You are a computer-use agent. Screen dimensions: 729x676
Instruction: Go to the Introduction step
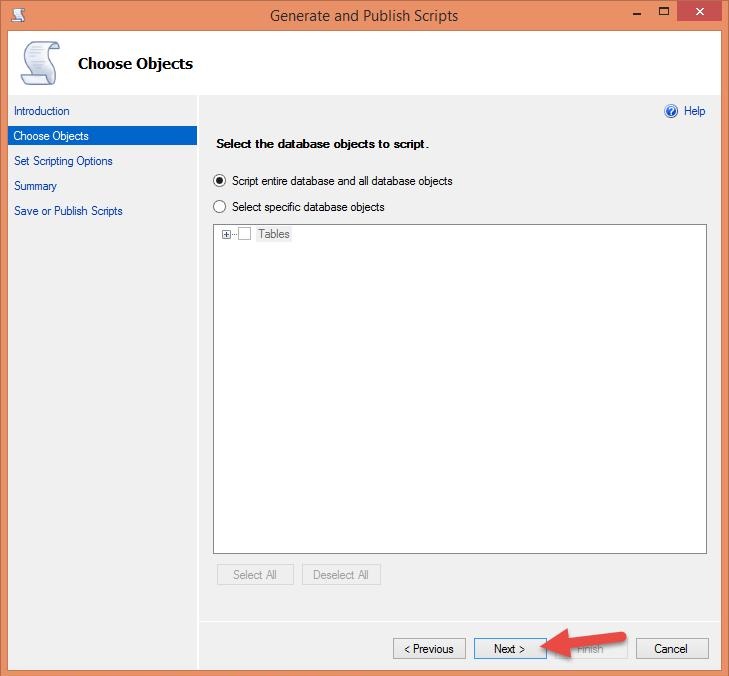click(42, 111)
